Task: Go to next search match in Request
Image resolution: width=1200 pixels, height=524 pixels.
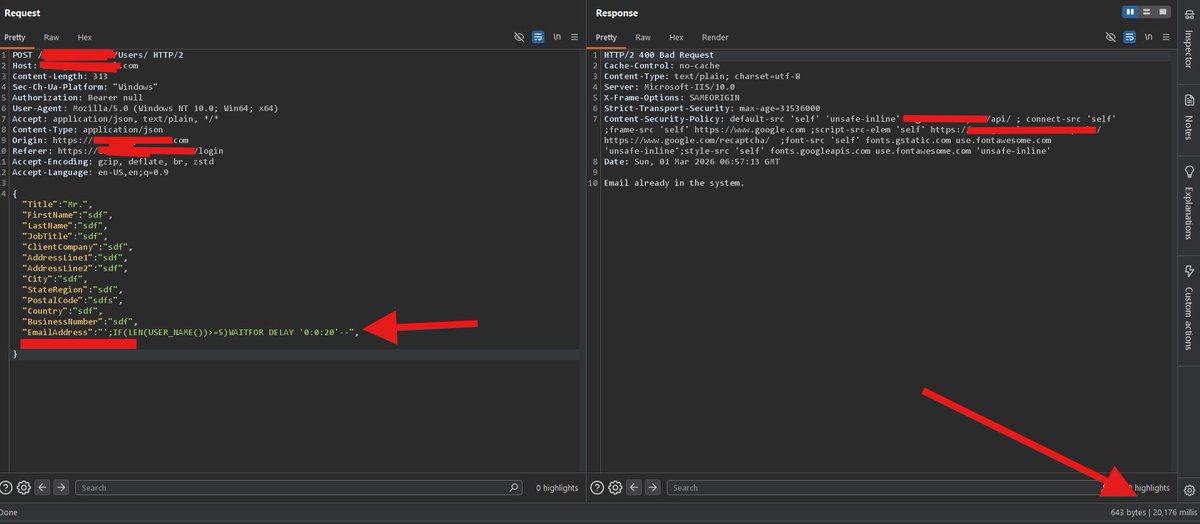Action: point(61,488)
